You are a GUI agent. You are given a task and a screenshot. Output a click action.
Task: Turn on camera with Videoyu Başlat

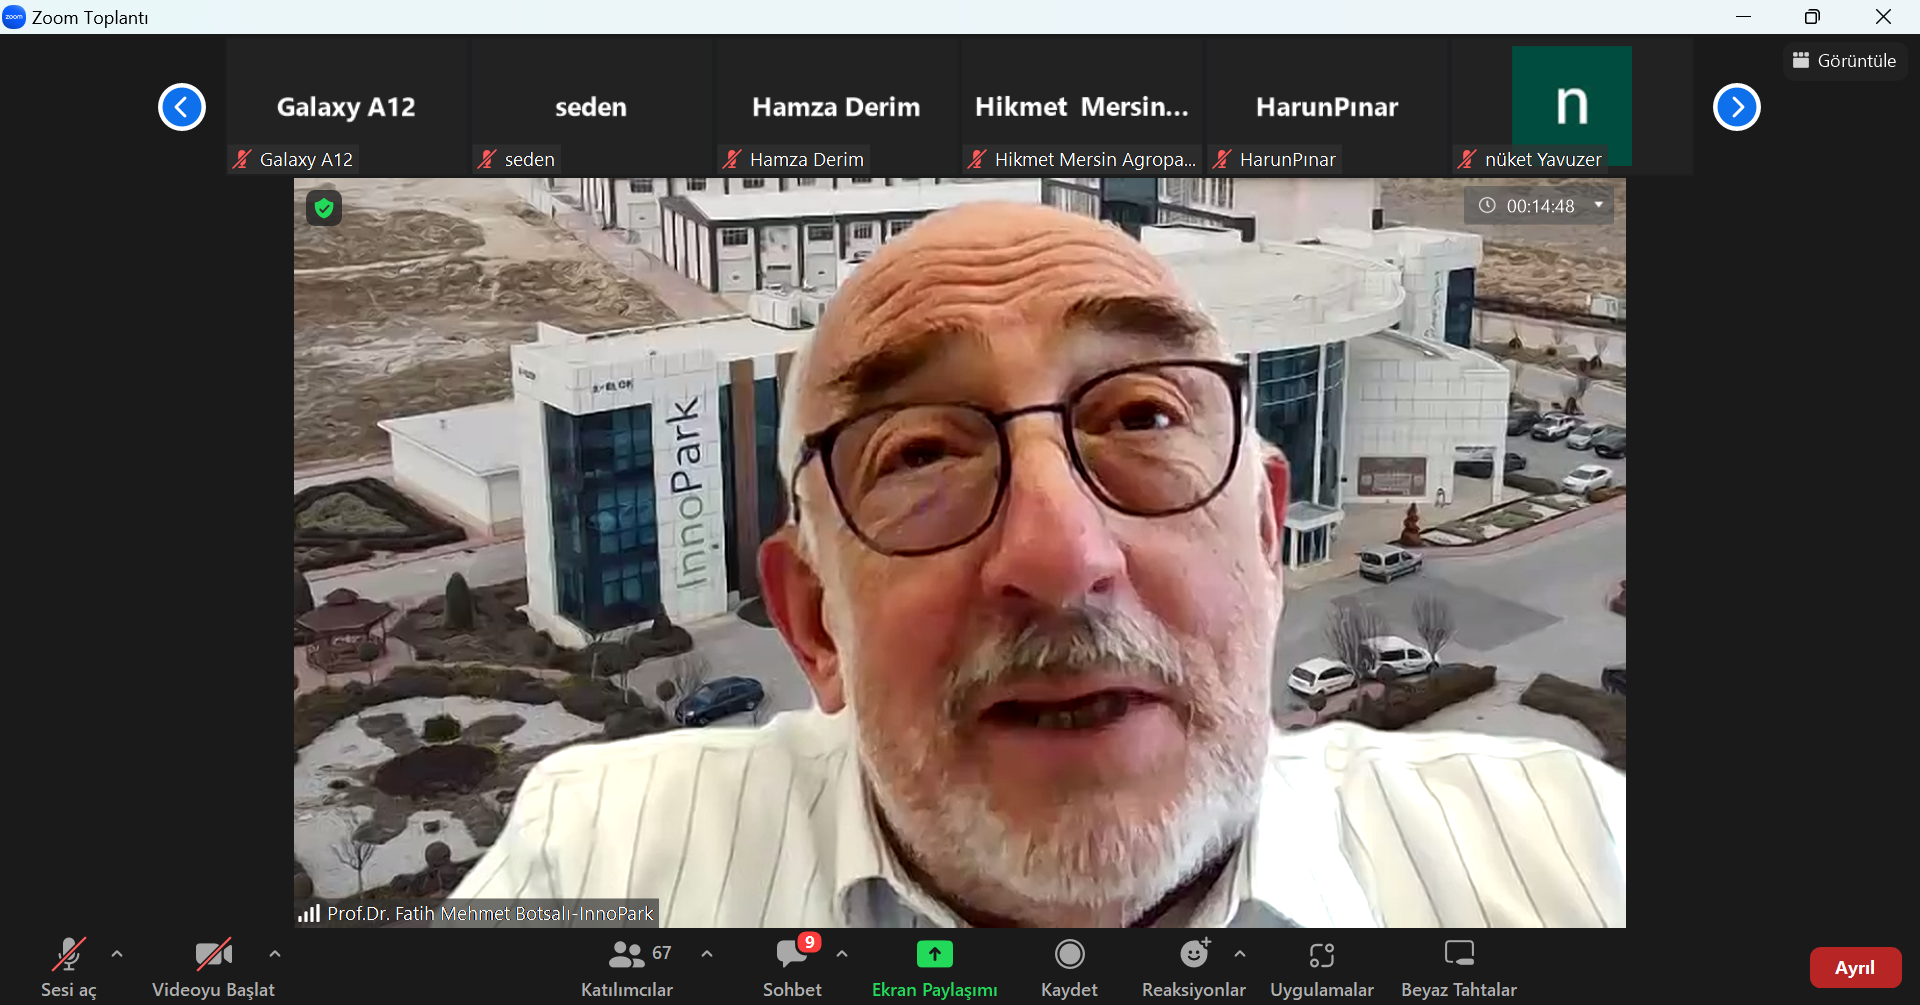pos(213,966)
